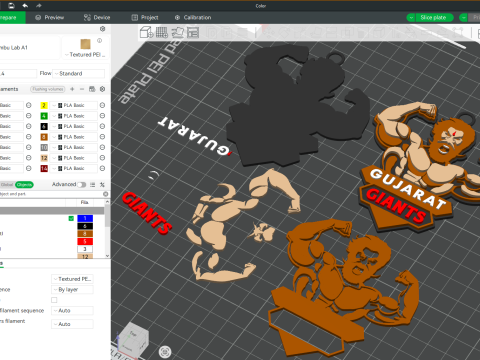Click brown filament 8 color swatch
Viewport: 480px width, 360px height.
(x=44, y=137)
